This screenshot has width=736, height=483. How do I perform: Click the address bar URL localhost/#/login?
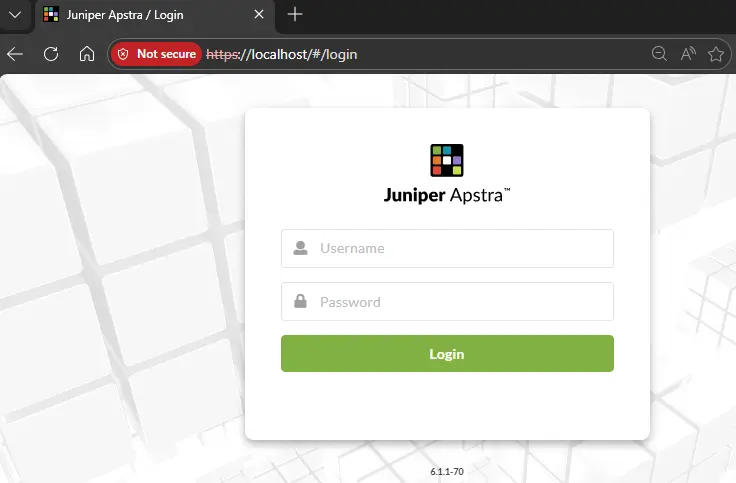point(282,54)
